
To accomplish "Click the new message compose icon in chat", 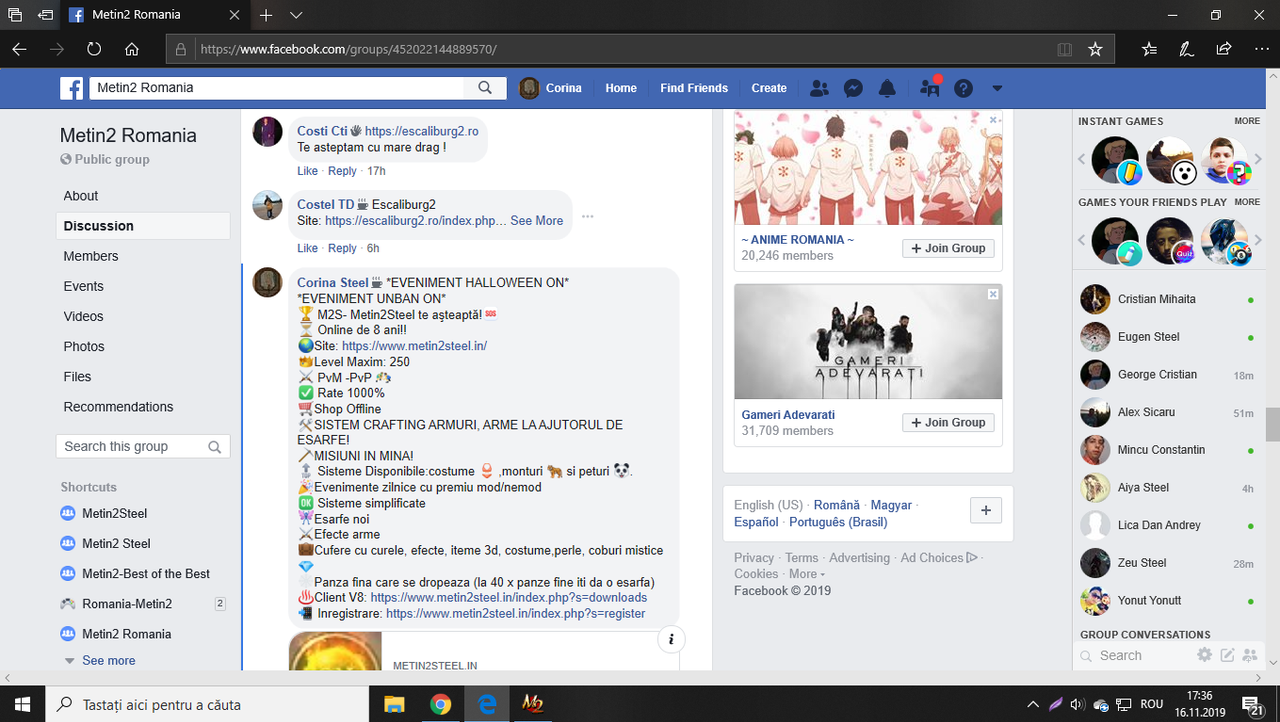I will pyautogui.click(x=1227, y=655).
